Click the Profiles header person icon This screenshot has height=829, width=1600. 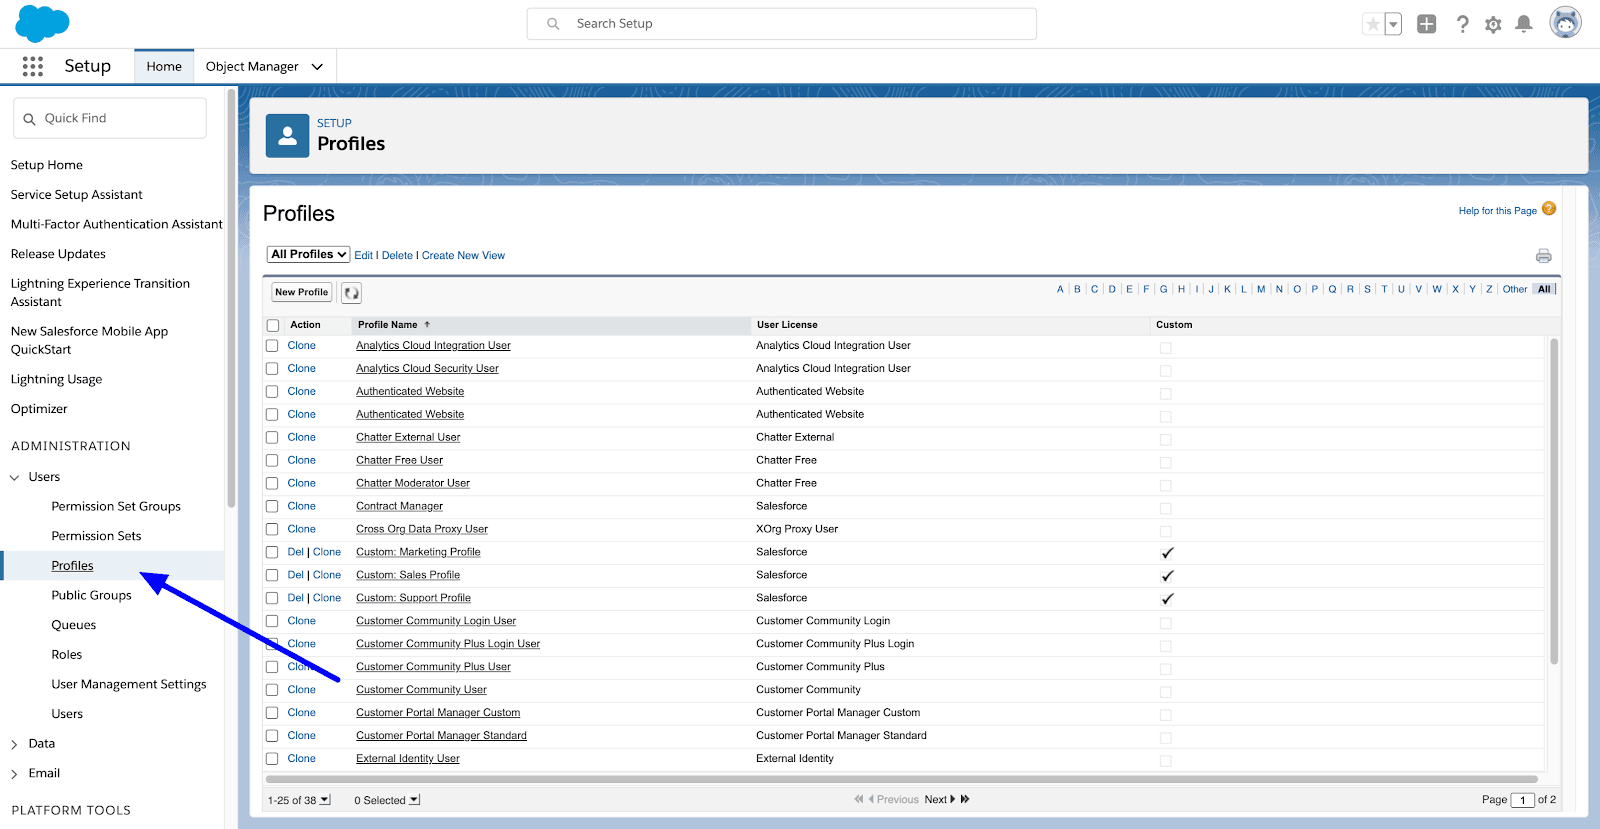[x=287, y=136]
